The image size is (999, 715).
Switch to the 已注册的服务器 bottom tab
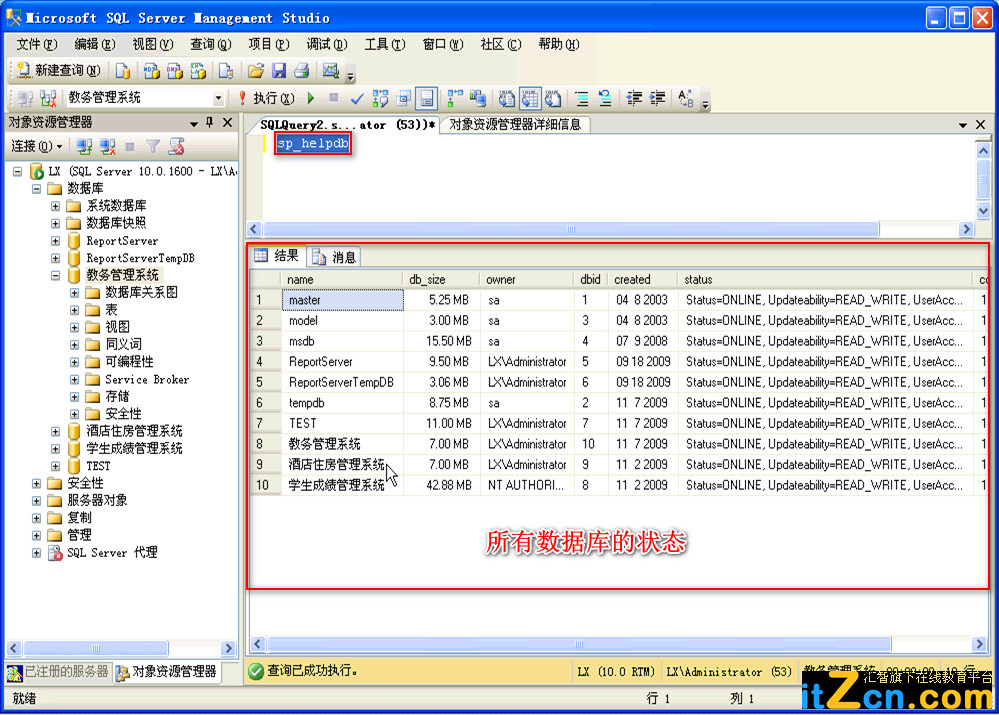click(x=59, y=672)
